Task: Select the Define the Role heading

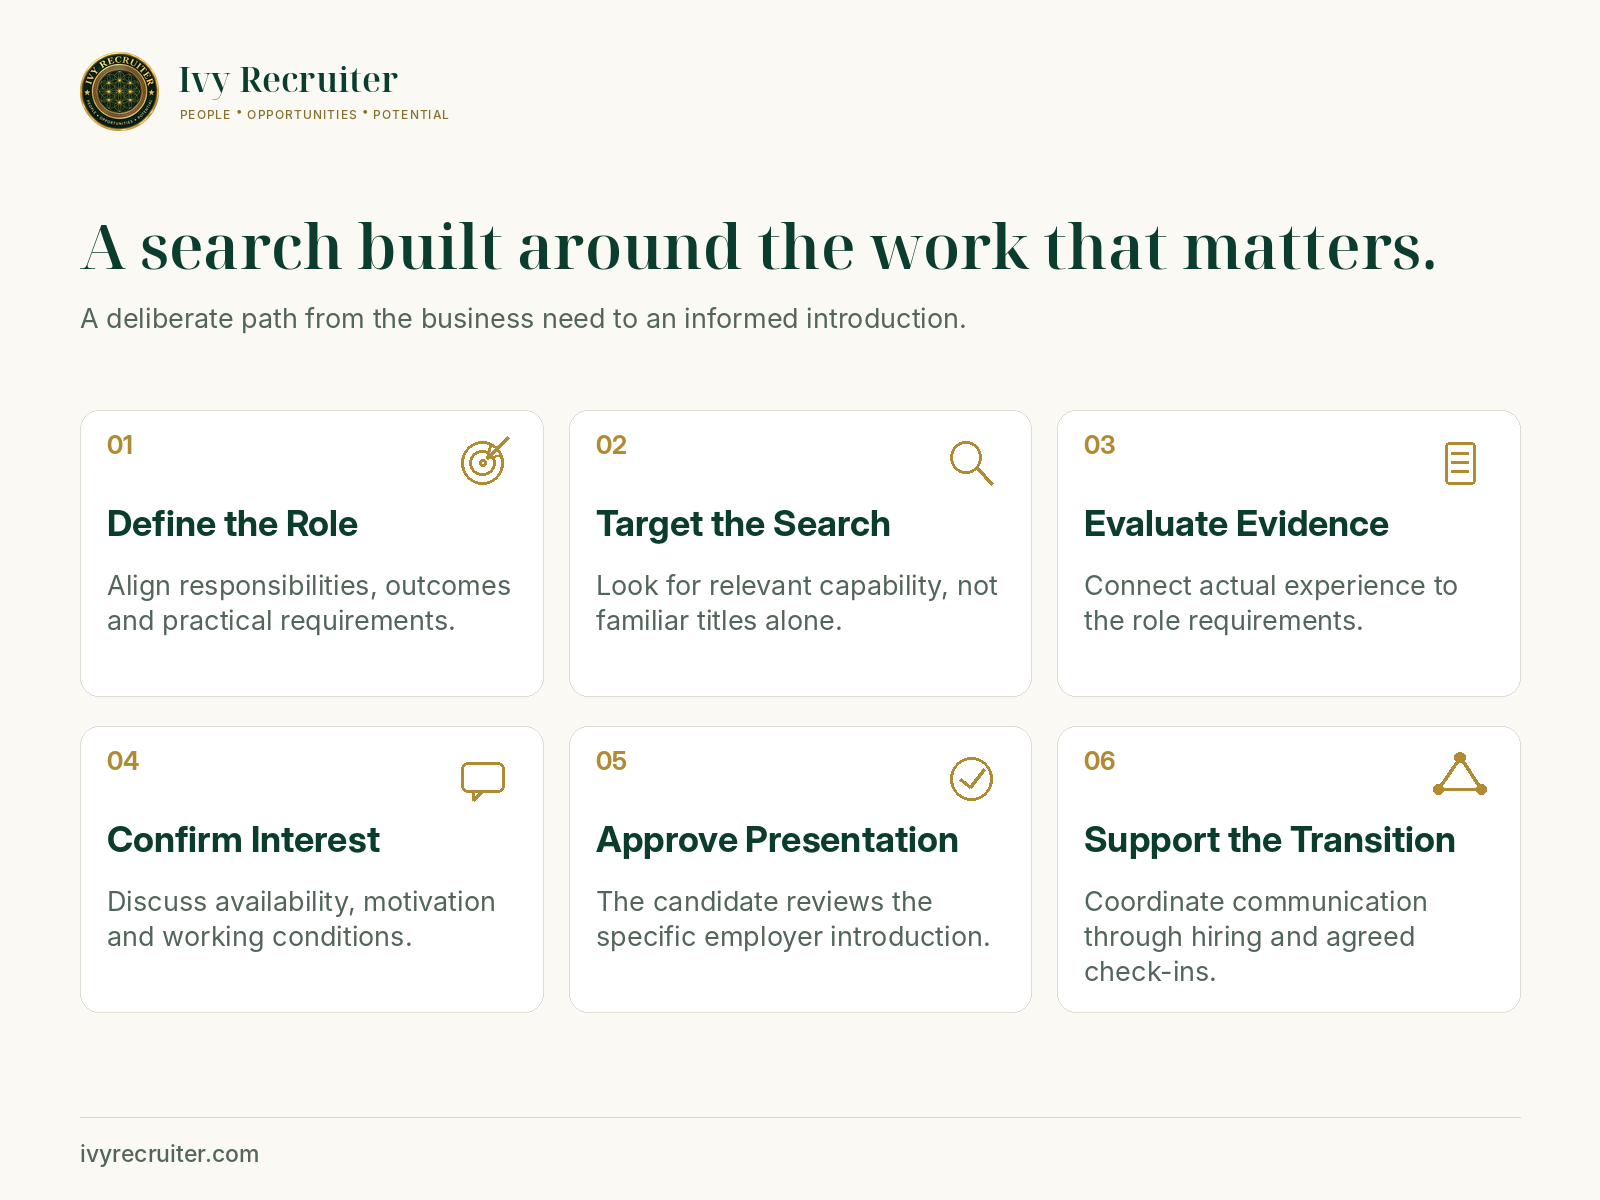Action: tap(232, 524)
